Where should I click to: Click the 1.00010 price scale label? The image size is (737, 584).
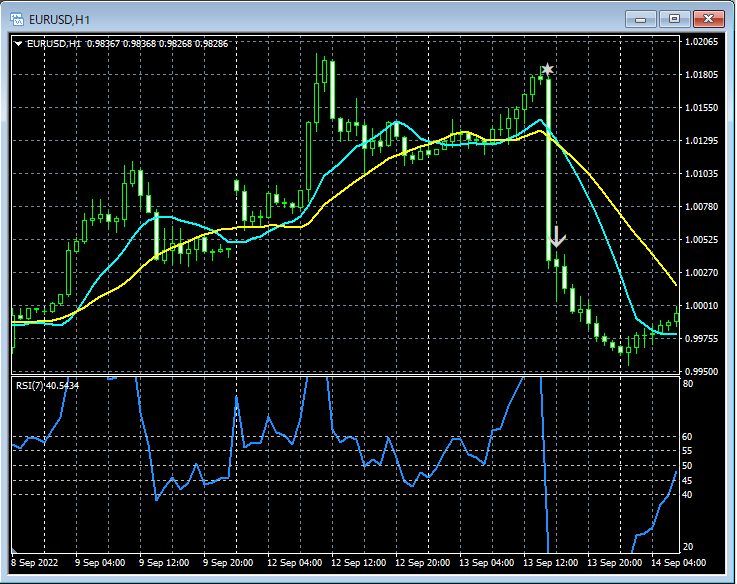[701, 306]
